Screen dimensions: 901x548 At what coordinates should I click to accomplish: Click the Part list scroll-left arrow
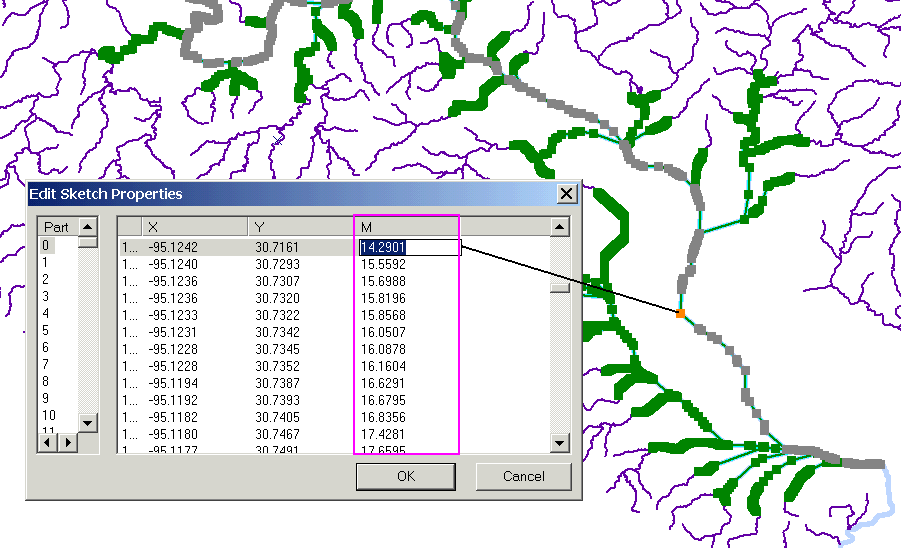48,441
